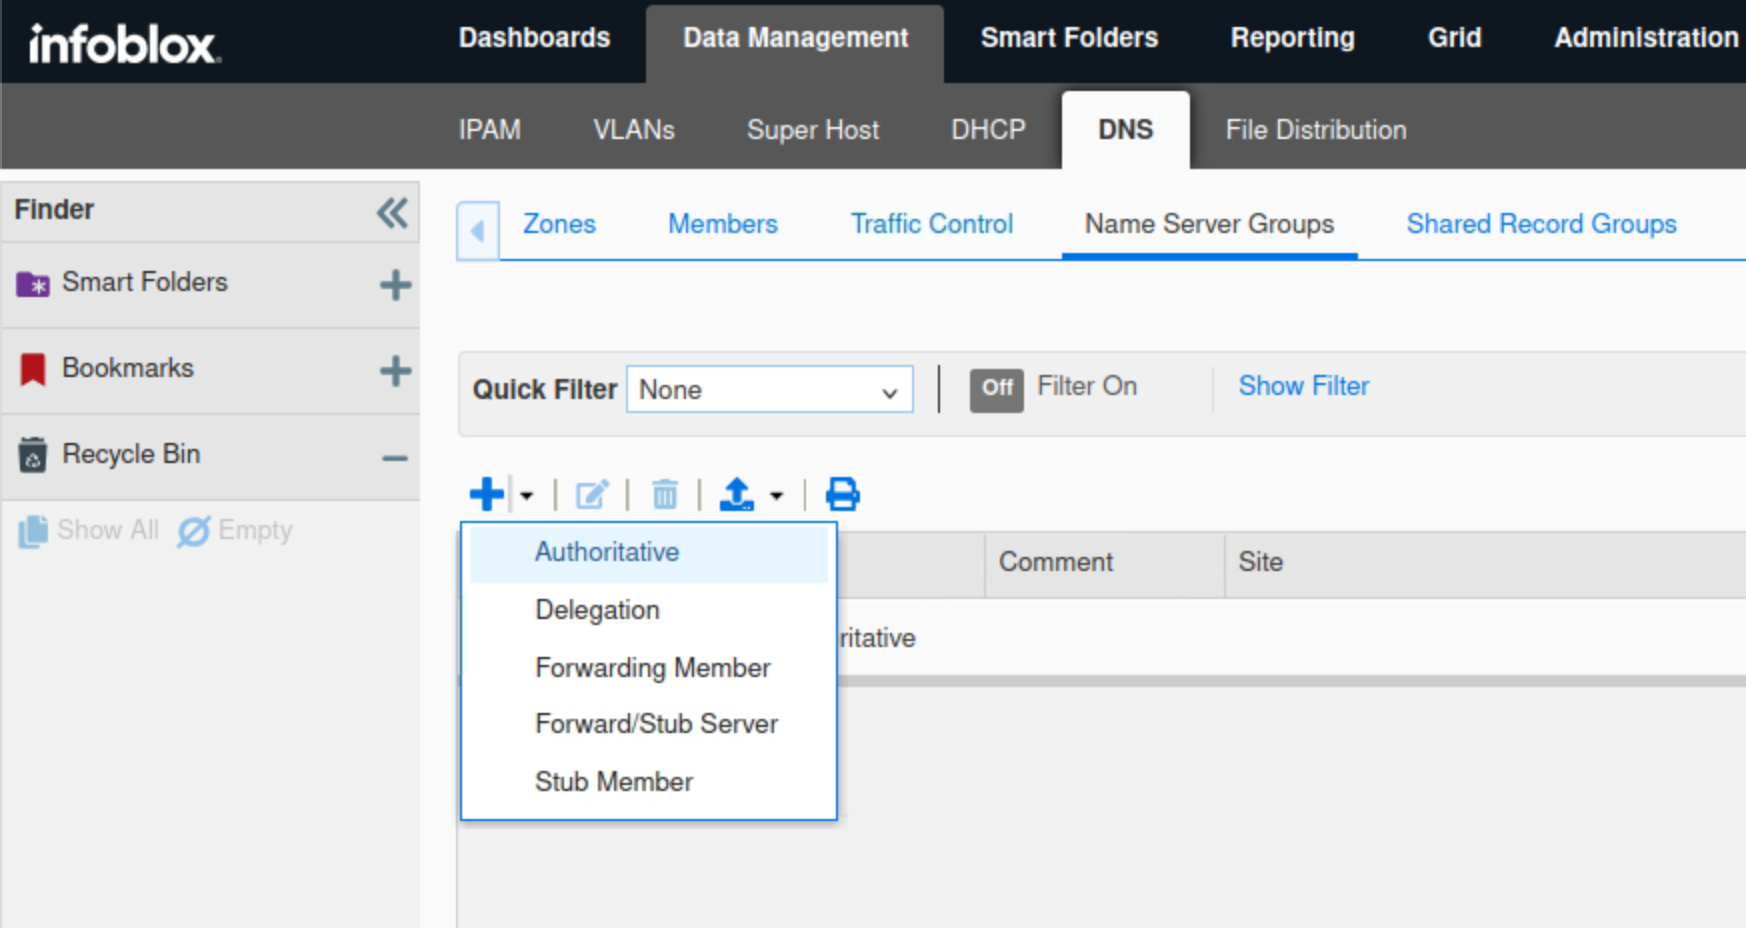Click the Print icon in toolbar
Viewport: 1746px width, 928px height.
click(842, 494)
